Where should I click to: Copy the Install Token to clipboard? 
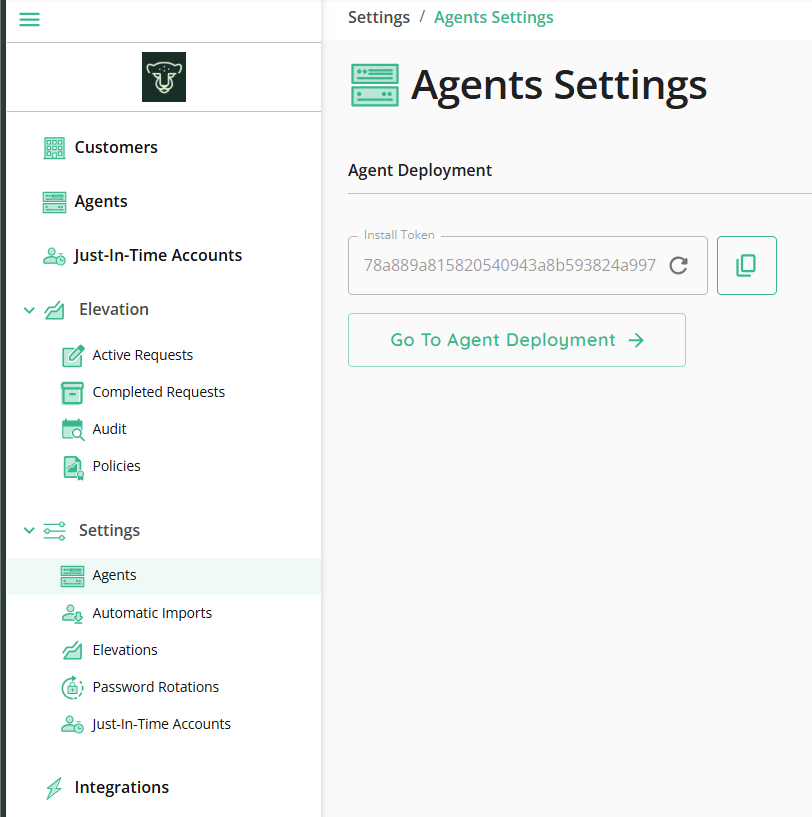coord(746,265)
